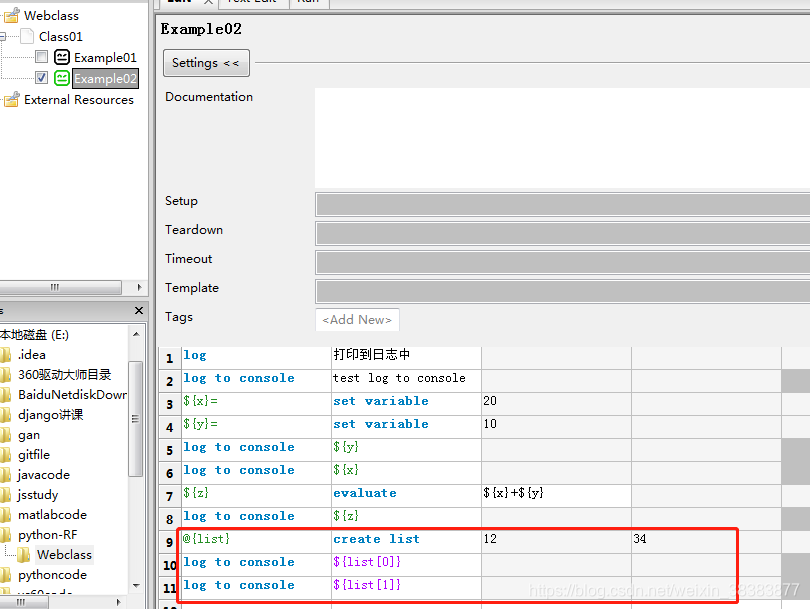
Task: Select External Resources tree item
Action: click(x=79, y=100)
